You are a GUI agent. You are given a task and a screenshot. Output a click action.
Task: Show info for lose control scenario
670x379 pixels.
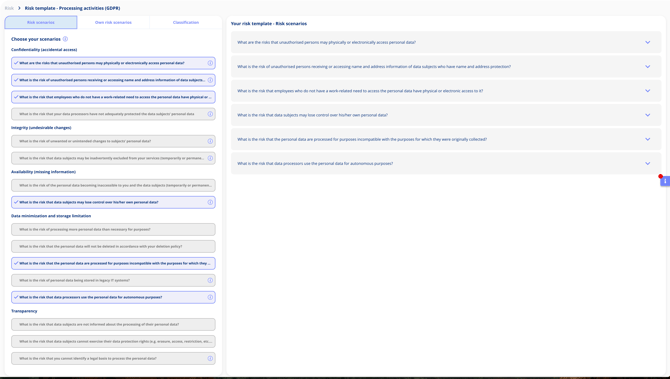210,202
